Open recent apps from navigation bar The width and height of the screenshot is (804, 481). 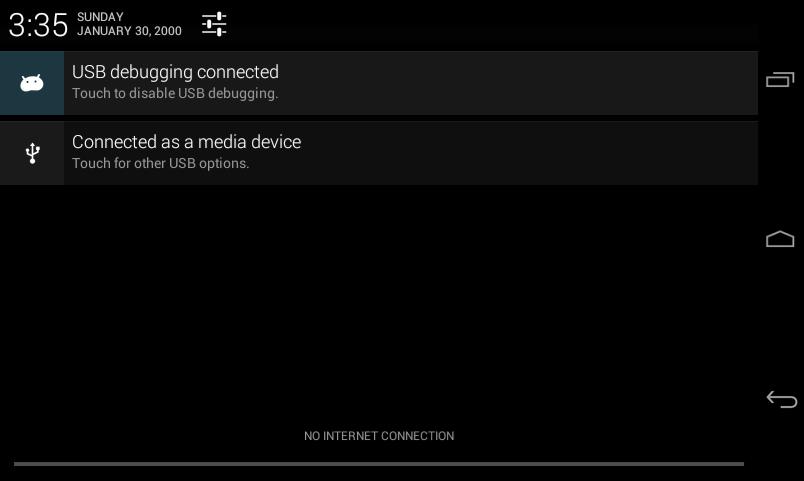click(780, 79)
